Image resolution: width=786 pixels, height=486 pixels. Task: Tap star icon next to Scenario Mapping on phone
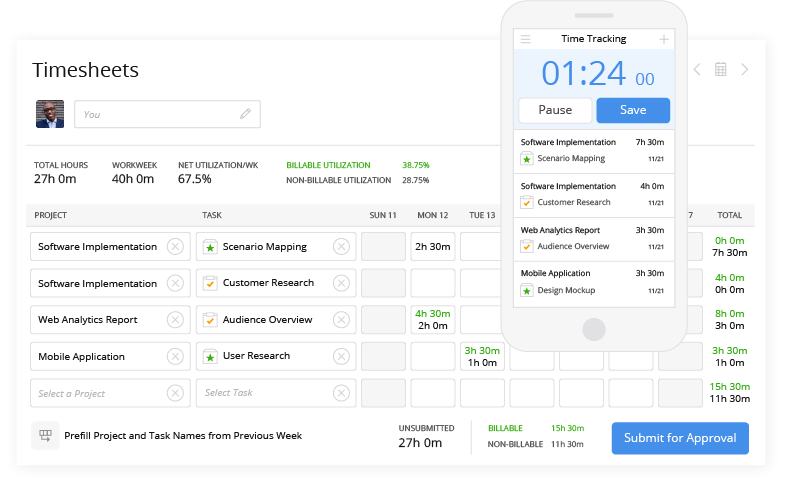[526, 159]
